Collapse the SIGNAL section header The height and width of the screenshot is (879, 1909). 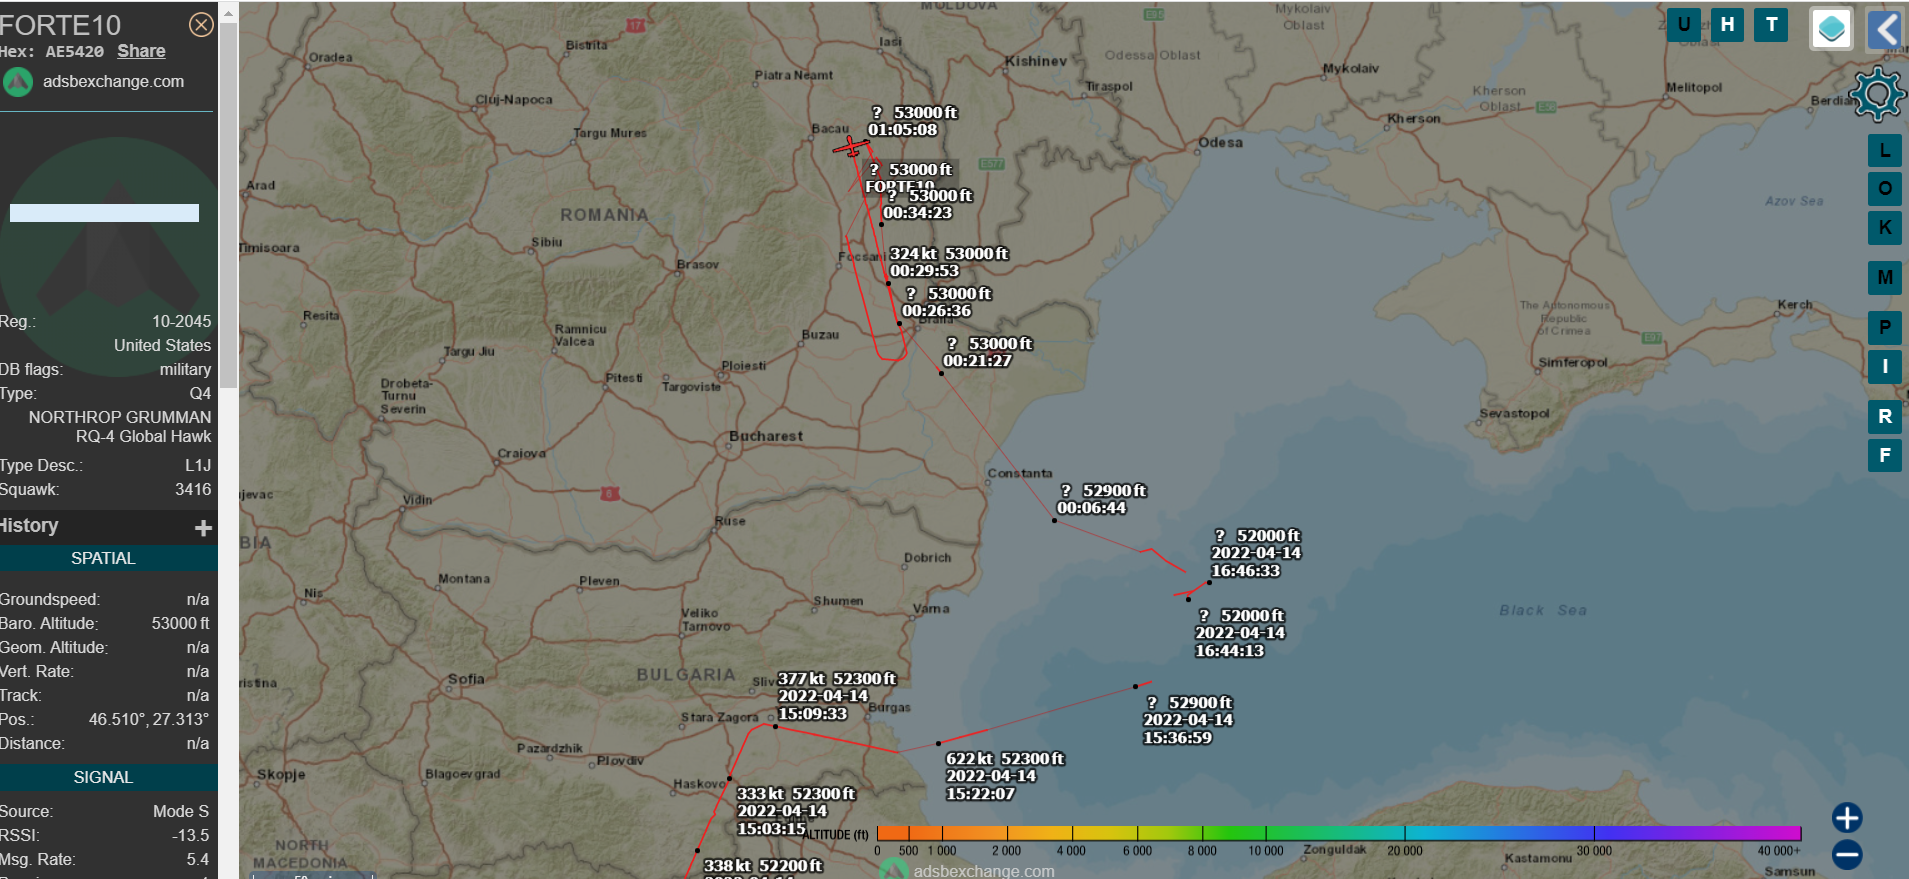tap(104, 778)
